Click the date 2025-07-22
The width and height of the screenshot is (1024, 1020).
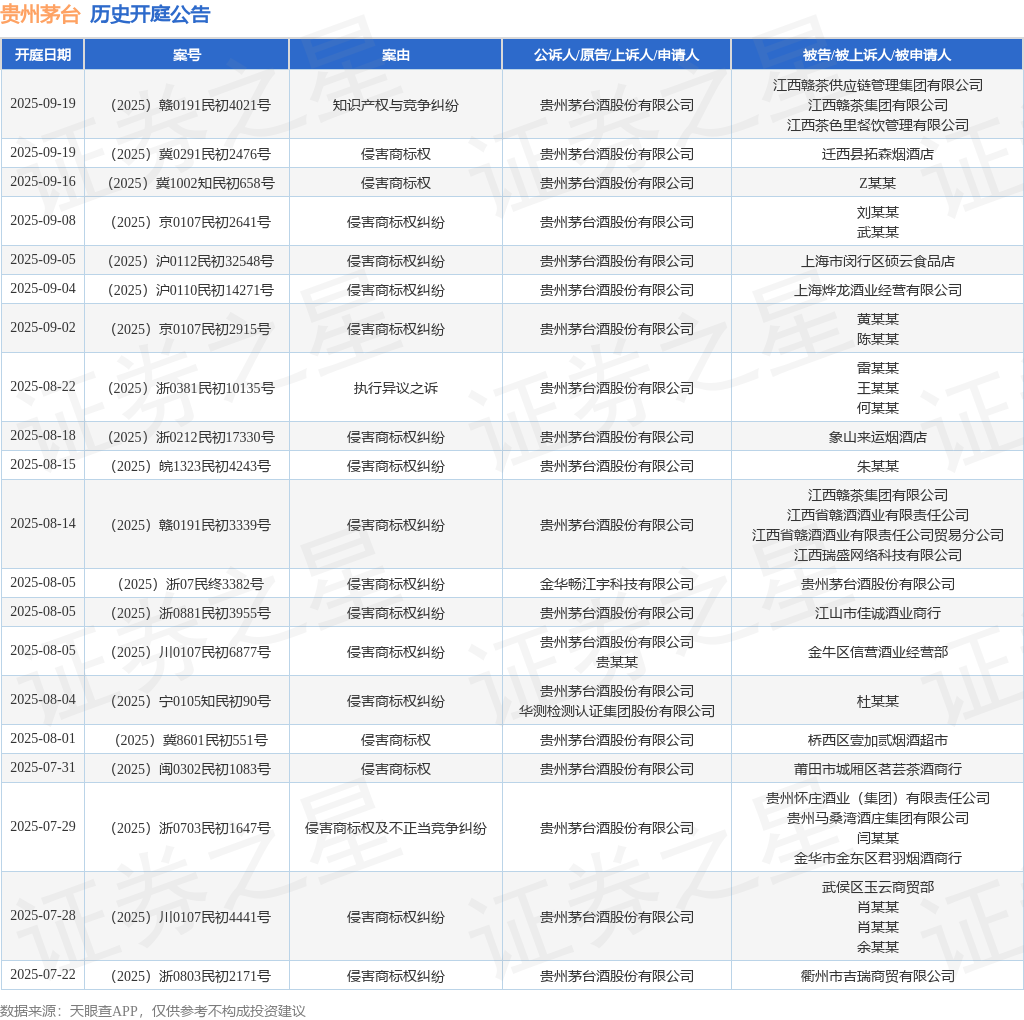[43, 974]
